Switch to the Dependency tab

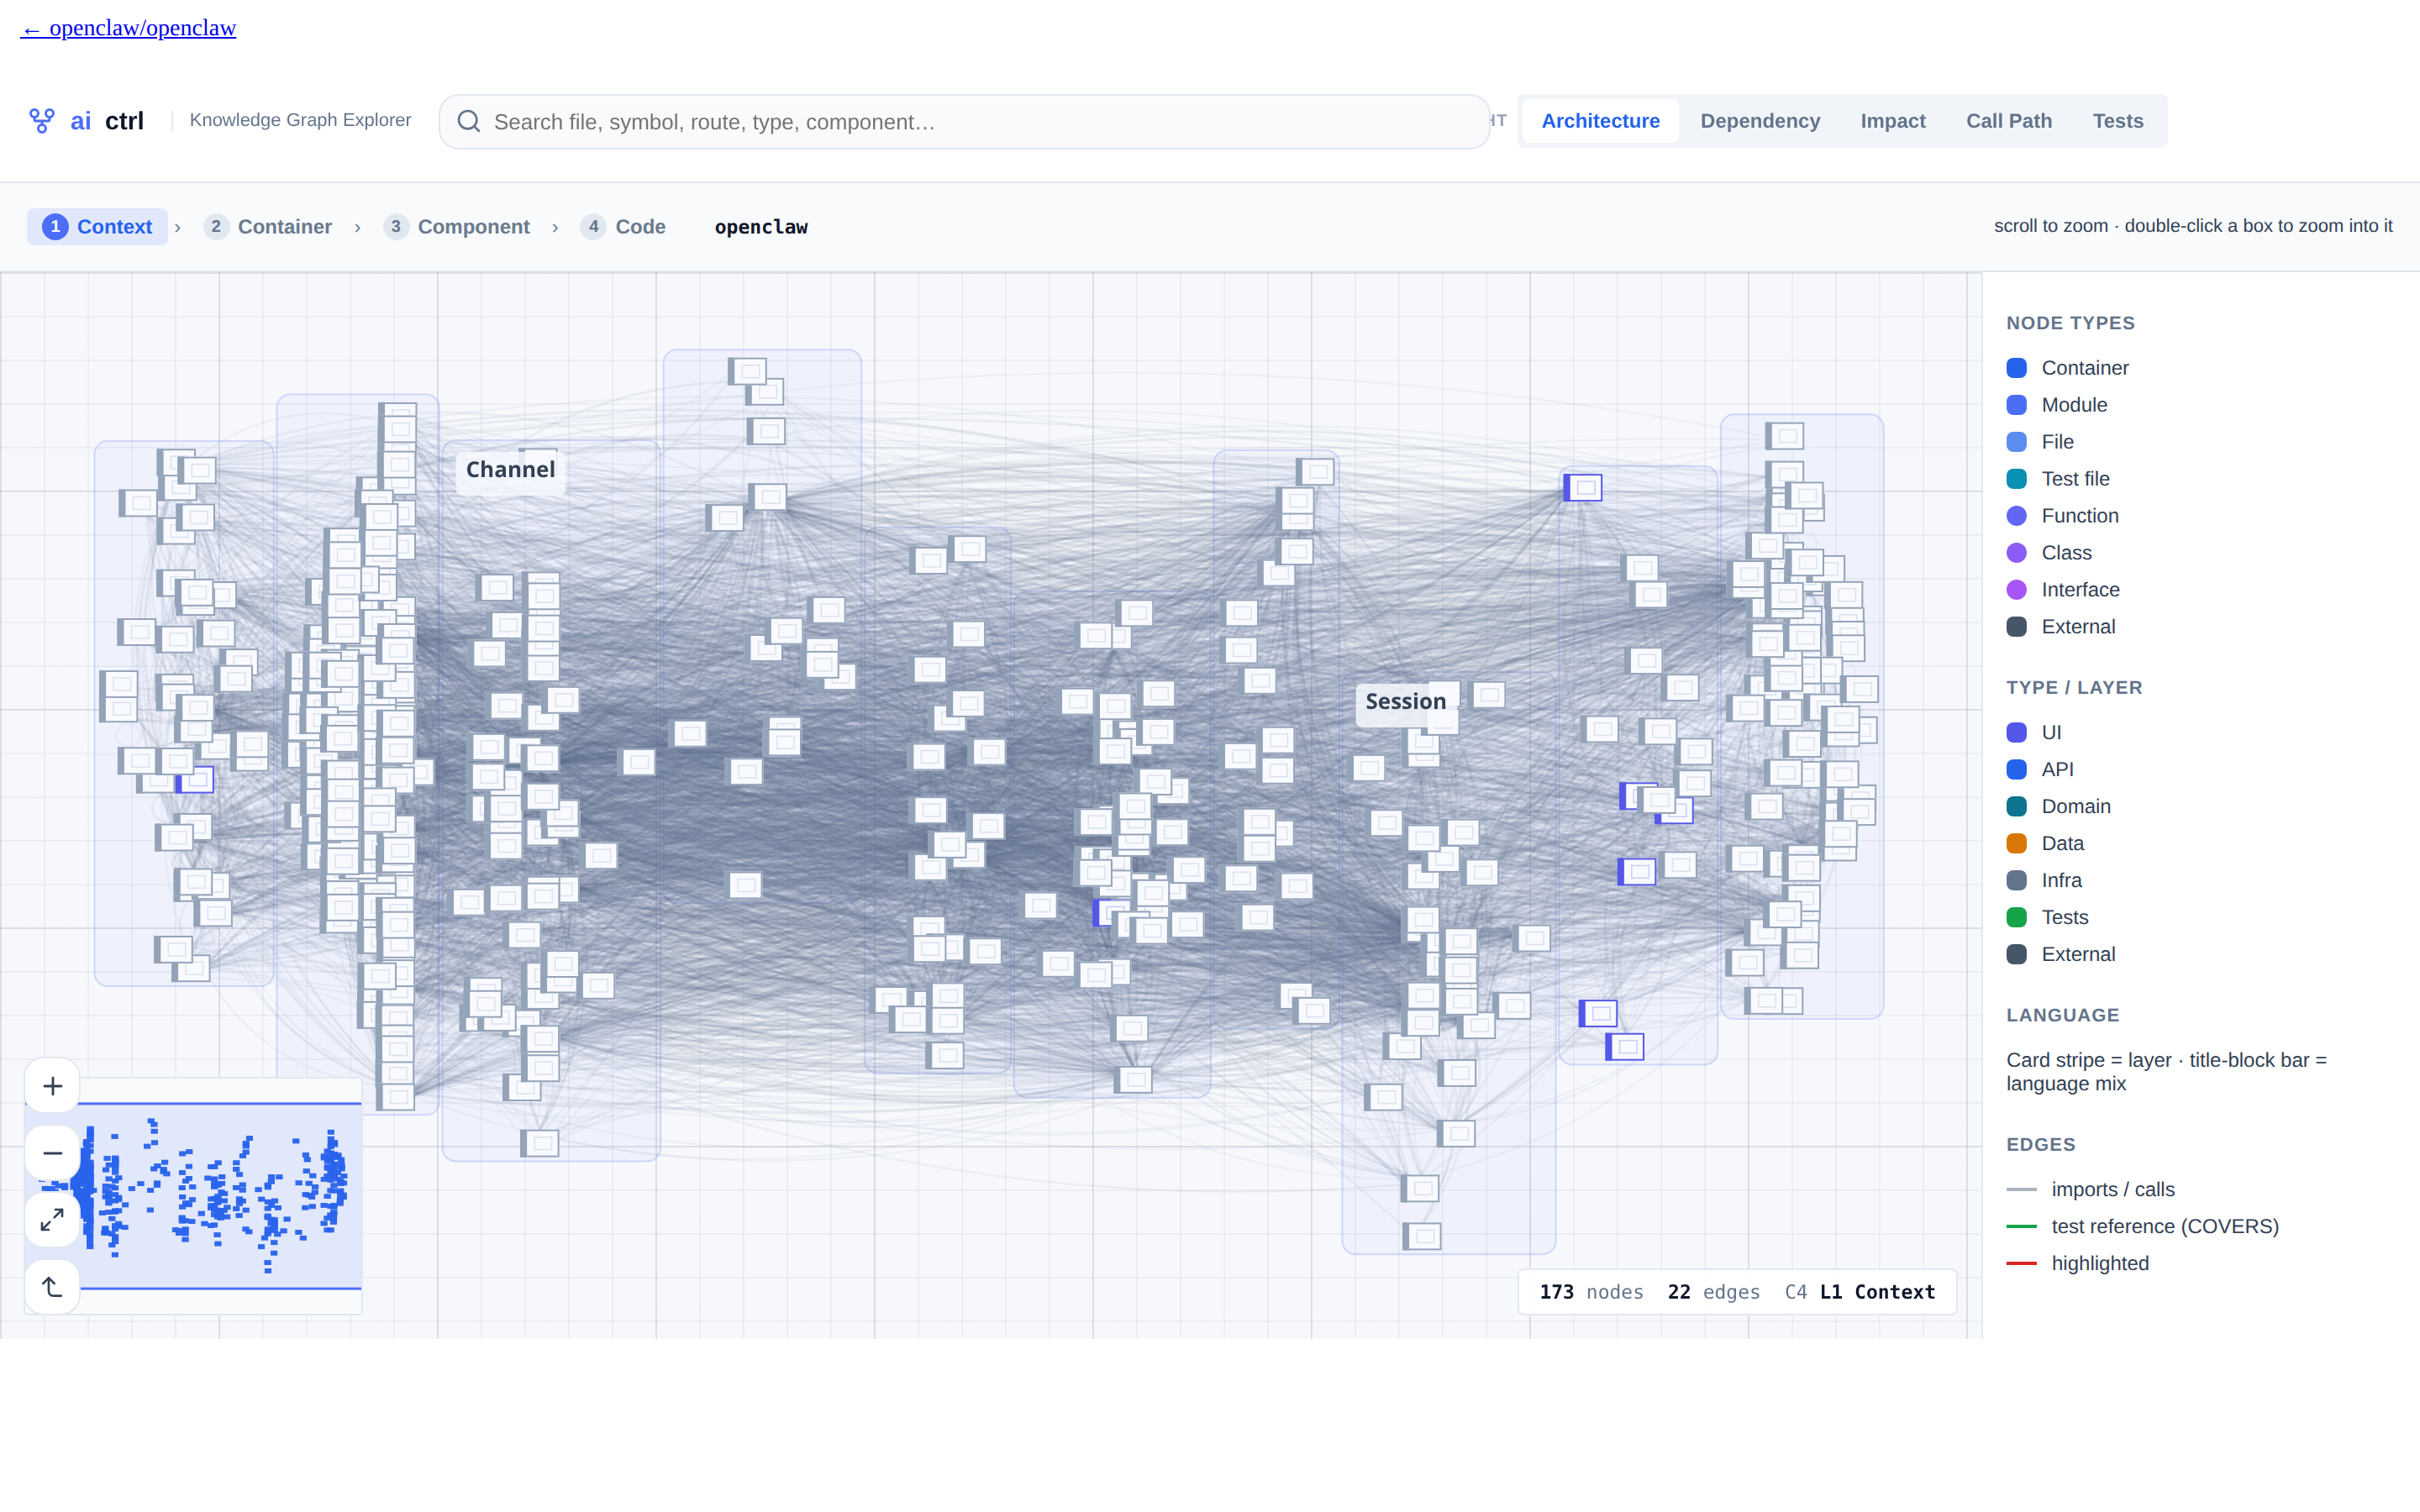1760,121
